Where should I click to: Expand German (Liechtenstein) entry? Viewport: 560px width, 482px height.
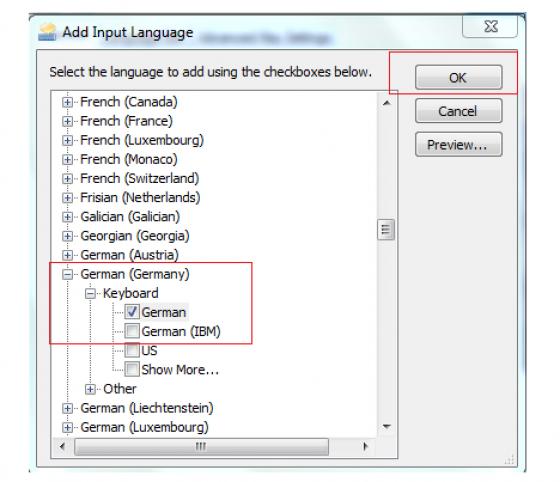tap(67, 408)
